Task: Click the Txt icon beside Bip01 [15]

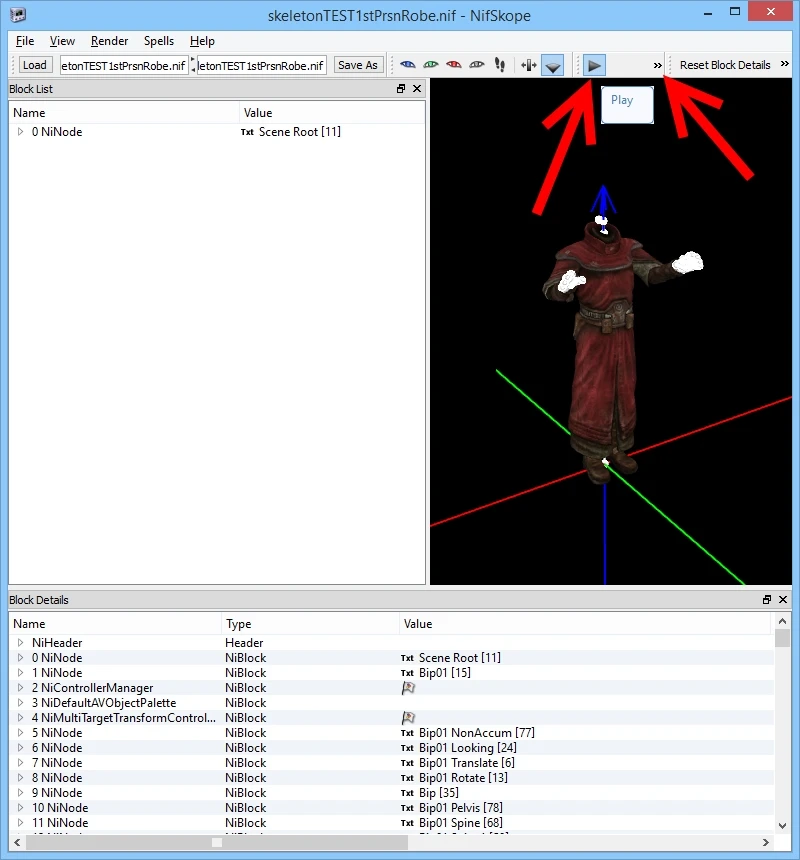Action: pos(407,673)
